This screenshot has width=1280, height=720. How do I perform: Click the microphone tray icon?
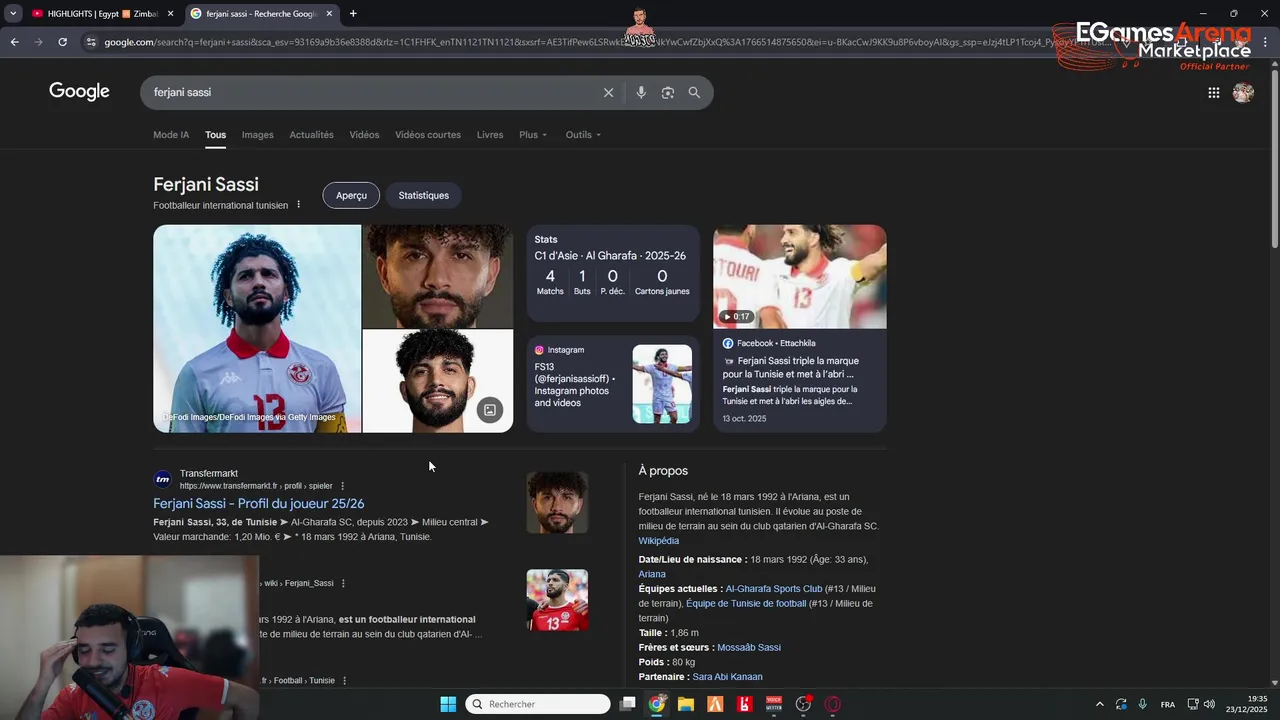(1142, 704)
